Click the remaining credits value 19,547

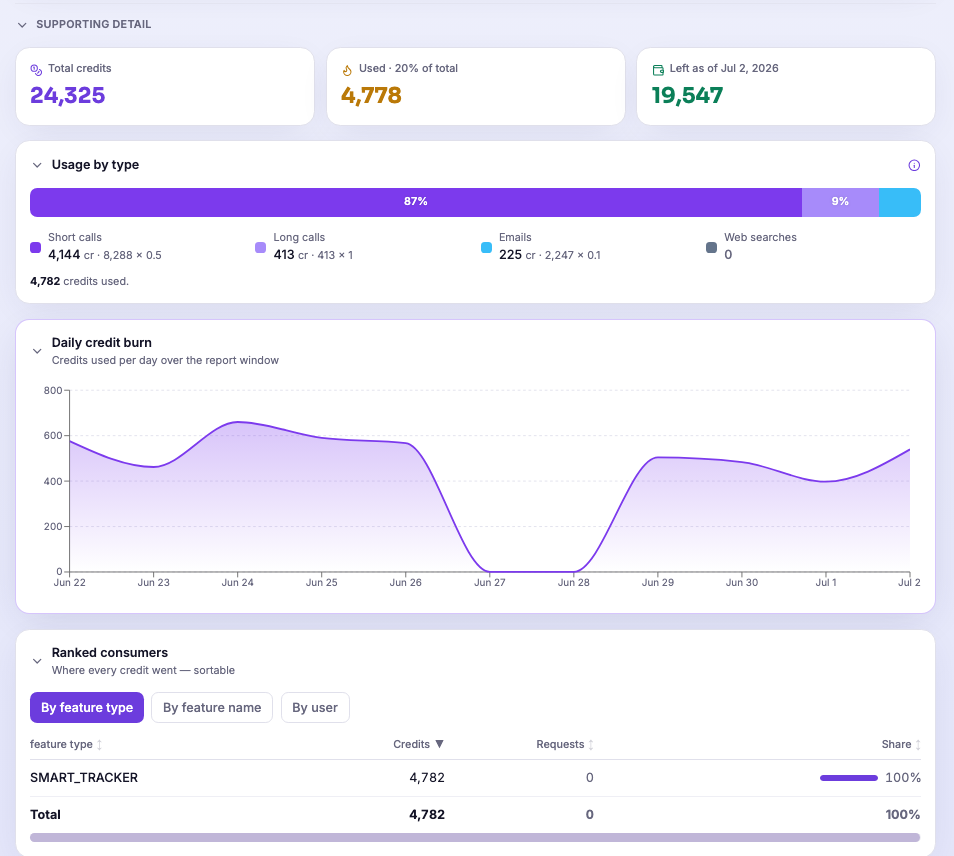(x=688, y=96)
